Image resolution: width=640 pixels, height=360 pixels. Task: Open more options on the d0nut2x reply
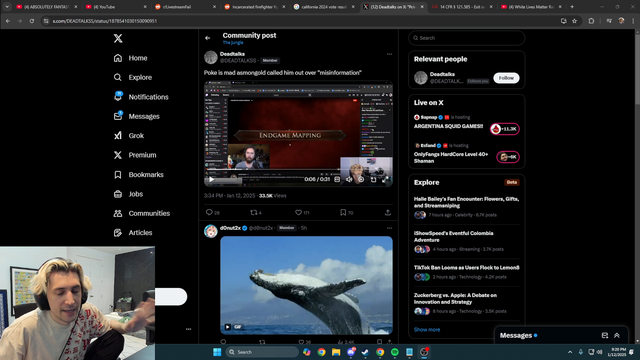389,228
